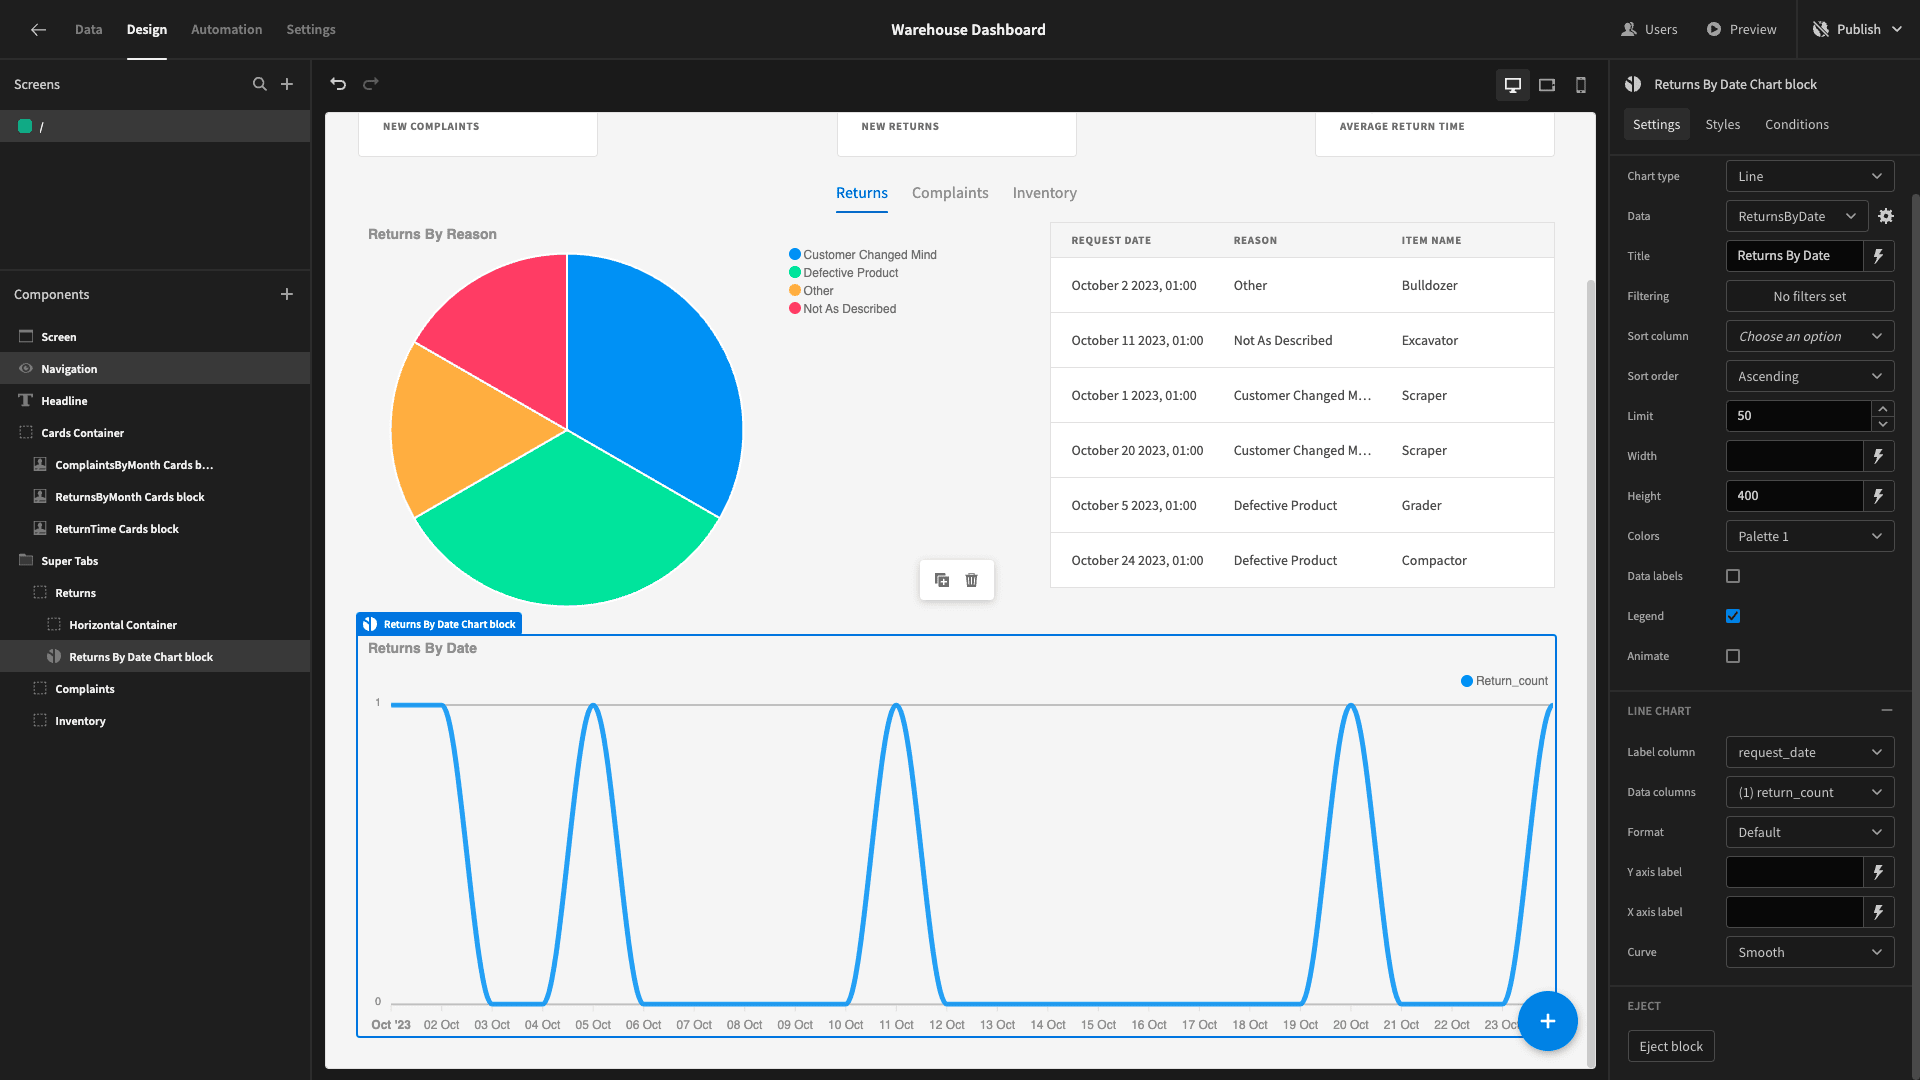Click the No filters set button
This screenshot has height=1080, width=1920.
1810,296
